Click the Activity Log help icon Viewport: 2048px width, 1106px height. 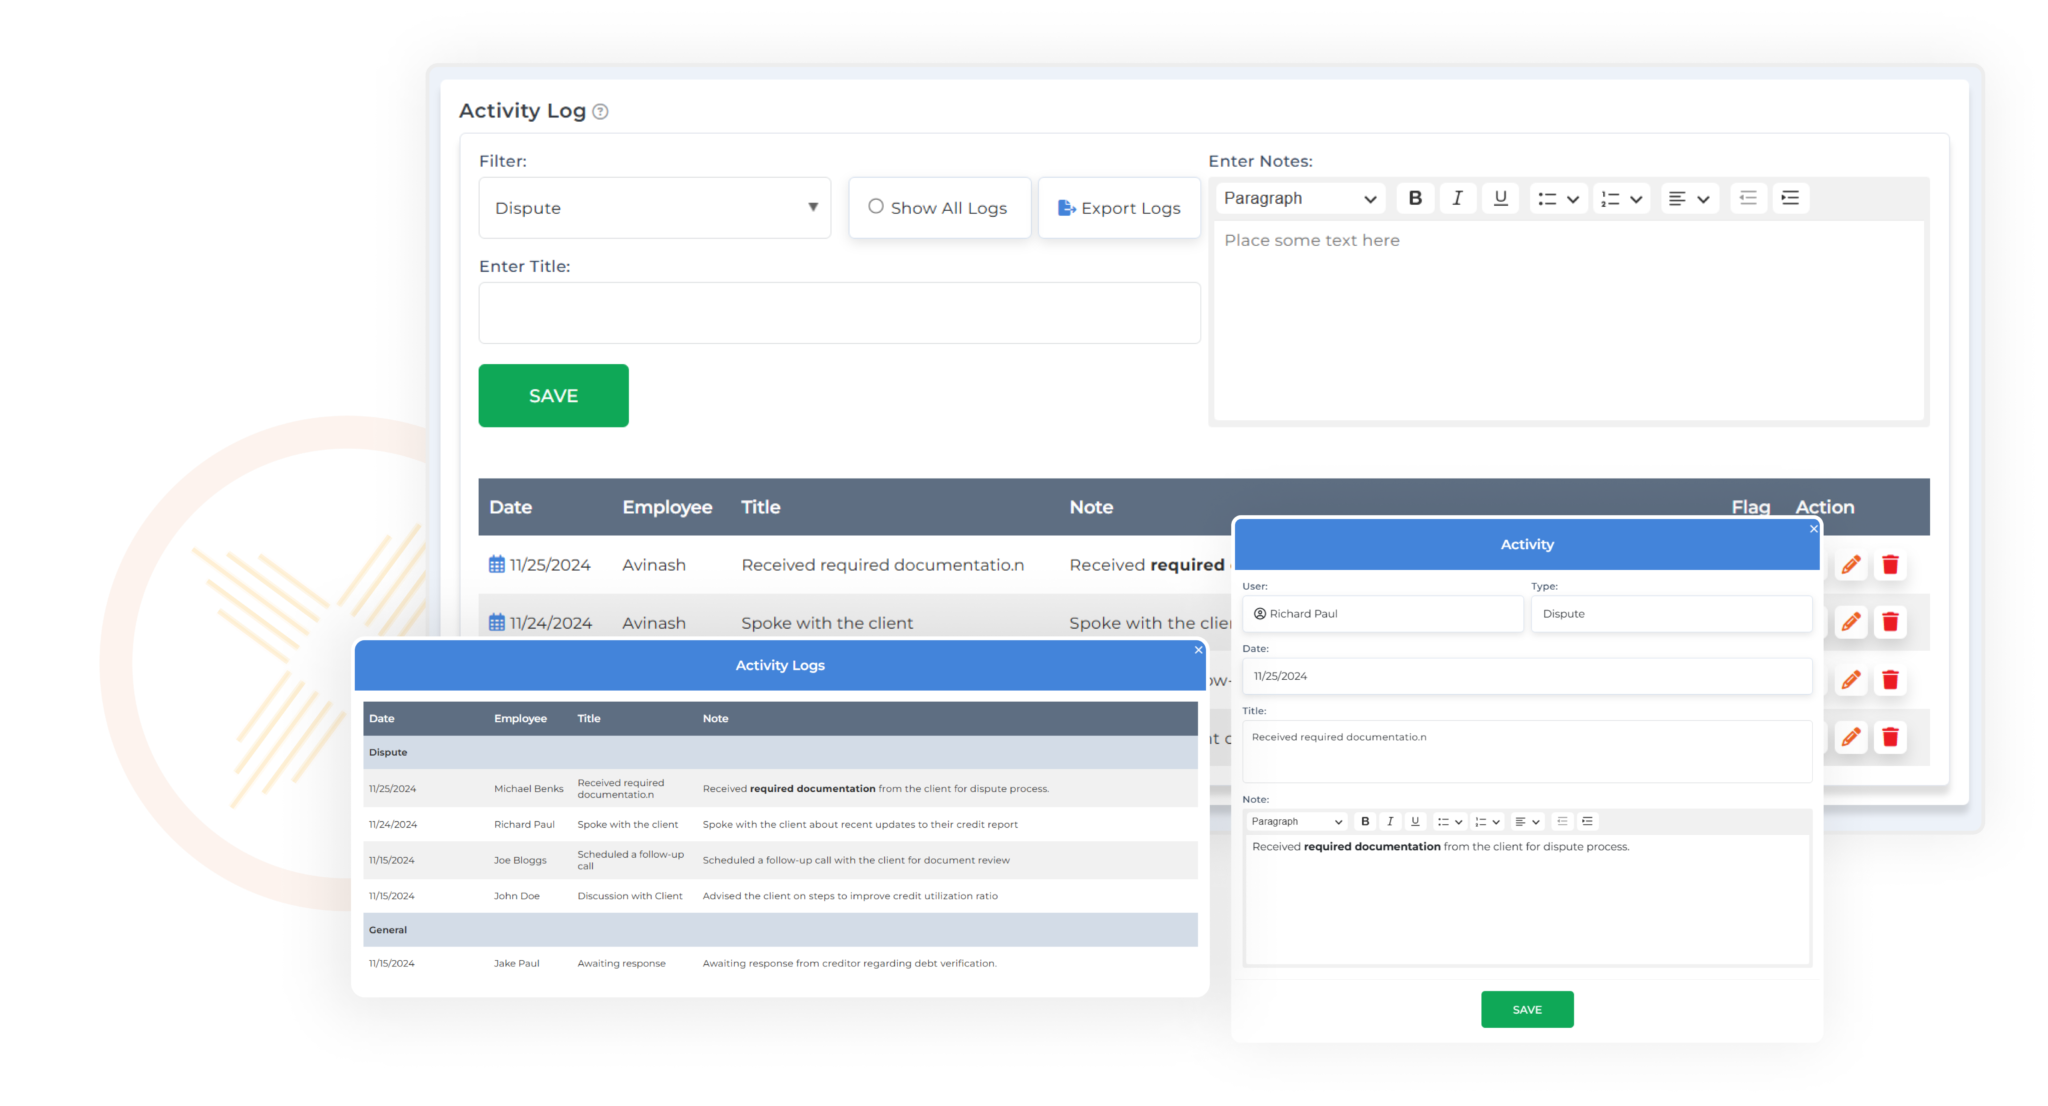(600, 111)
